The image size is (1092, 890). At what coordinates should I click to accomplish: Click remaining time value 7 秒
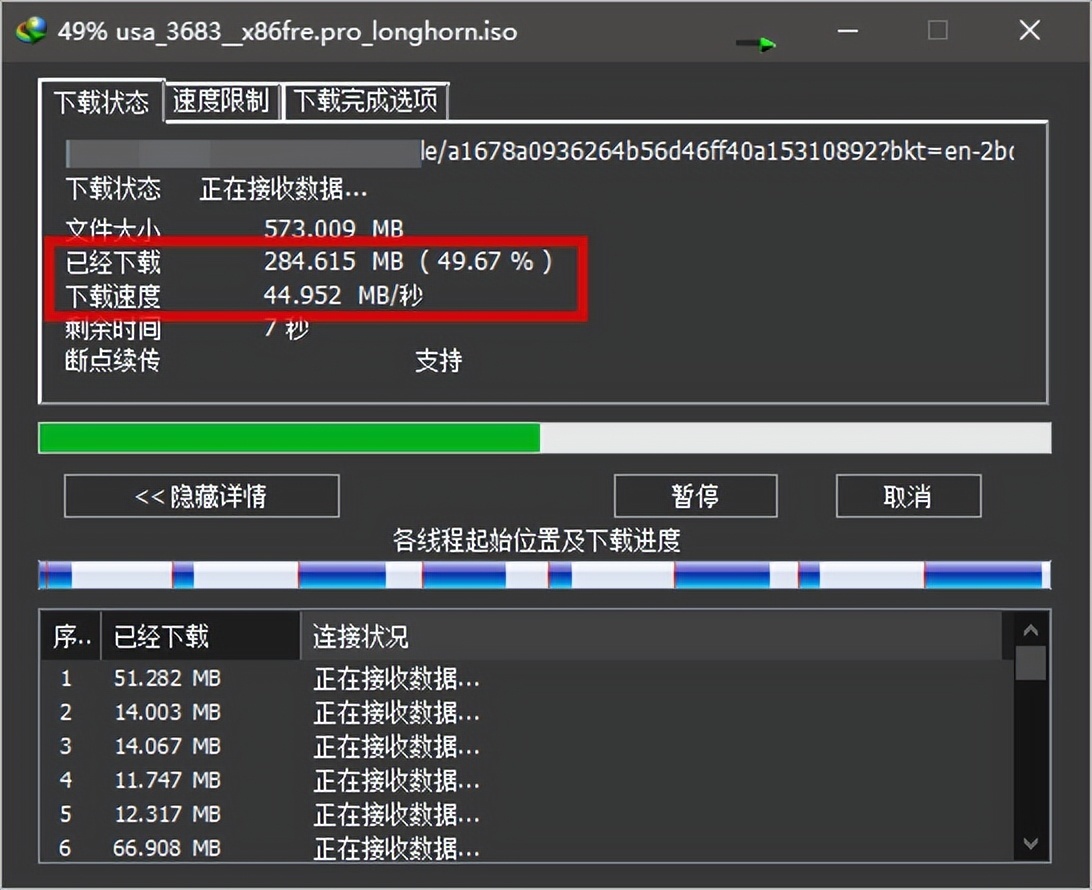click(286, 327)
